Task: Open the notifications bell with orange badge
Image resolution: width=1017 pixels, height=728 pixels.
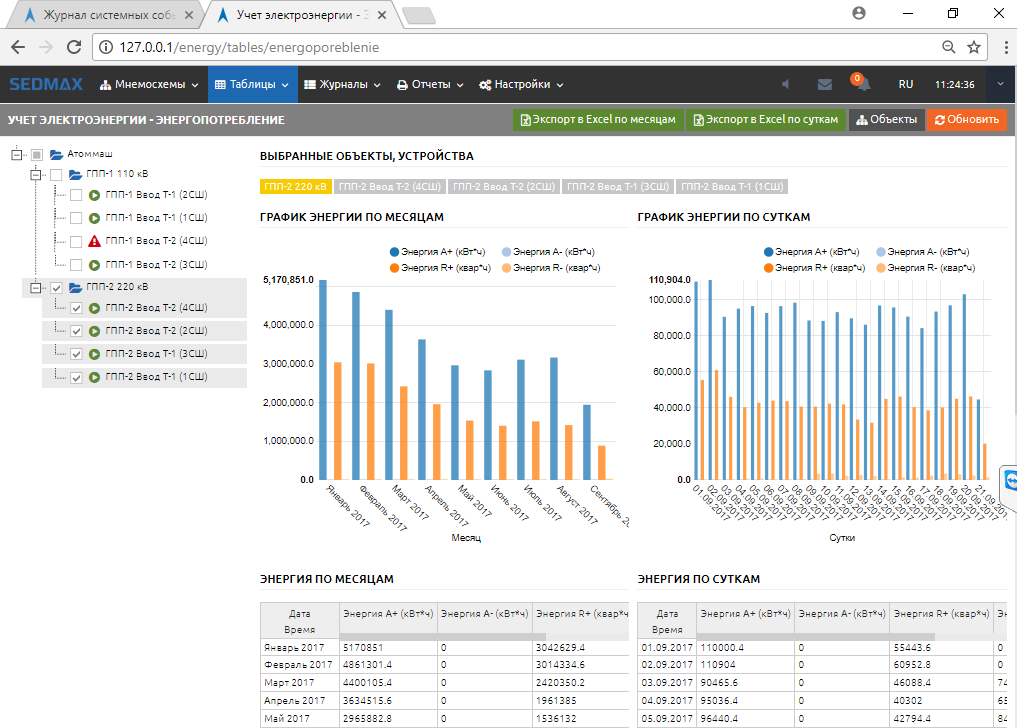Action: pos(861,85)
